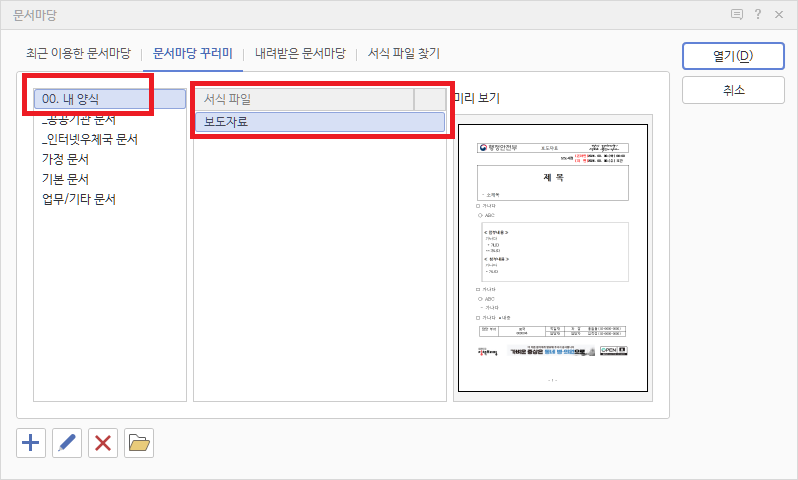Add a new template folder with plus icon
The image size is (798, 480).
click(31, 443)
